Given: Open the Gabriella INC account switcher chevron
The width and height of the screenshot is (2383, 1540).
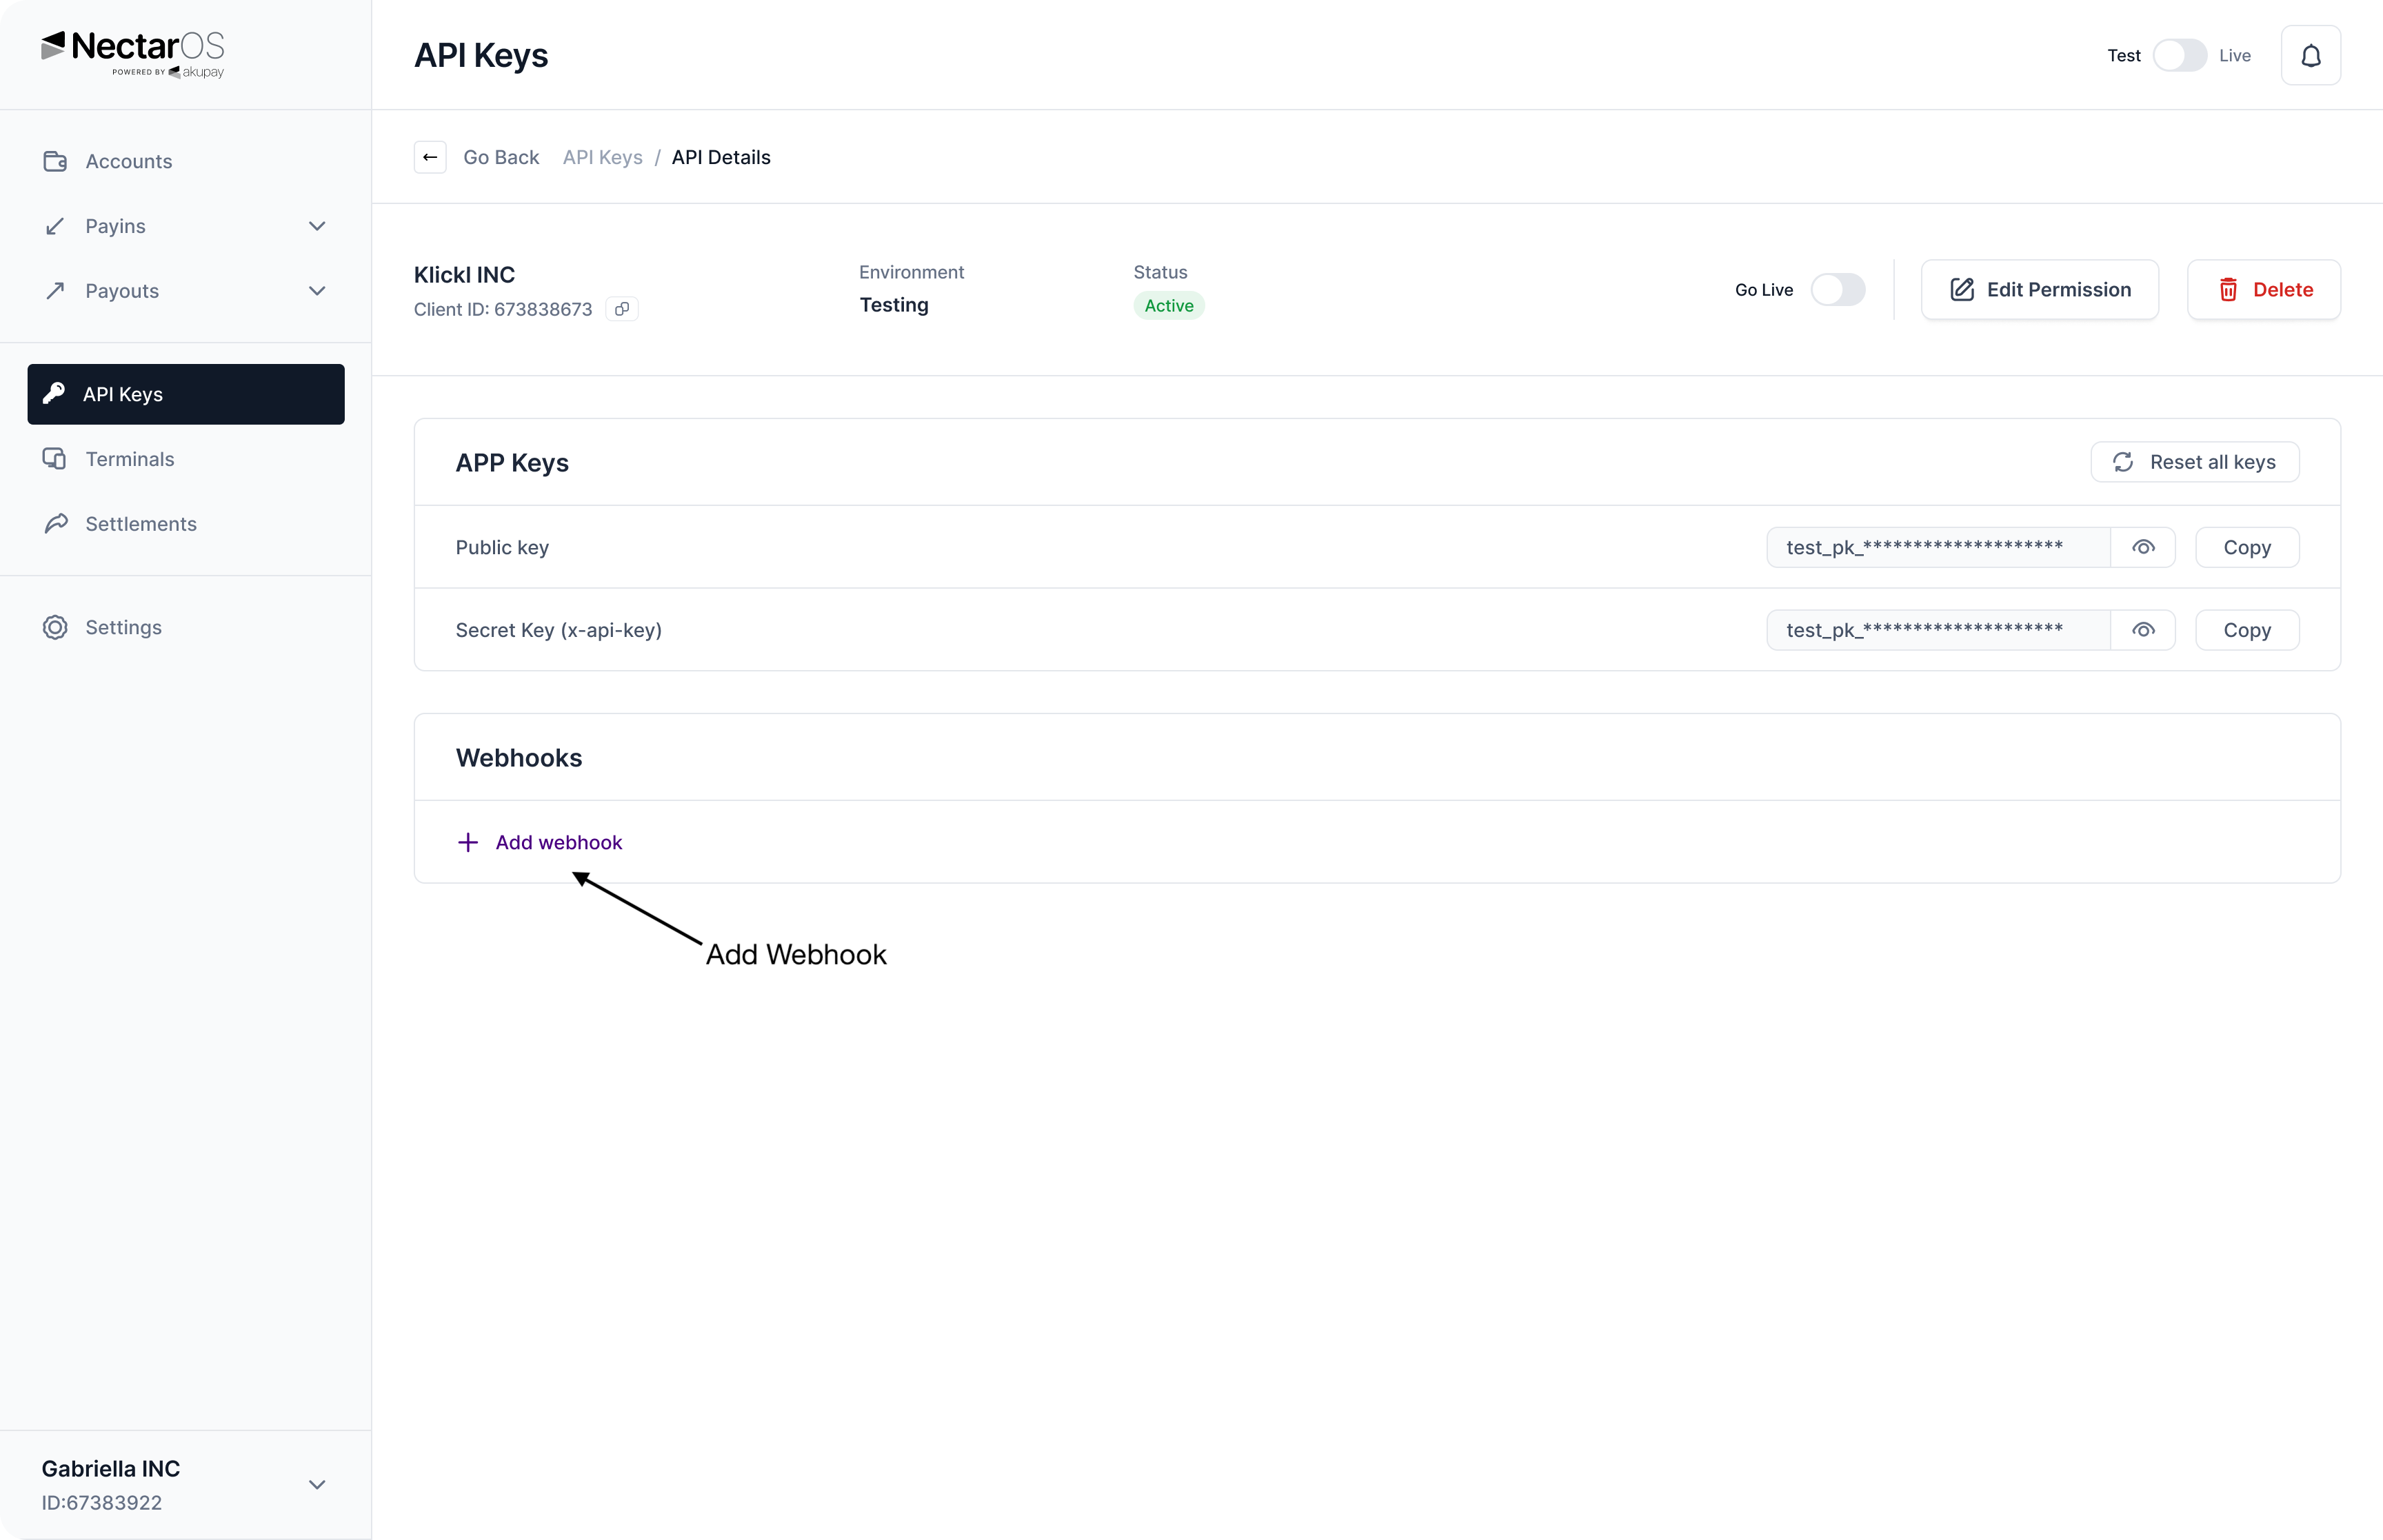Looking at the screenshot, I should coord(317,1485).
